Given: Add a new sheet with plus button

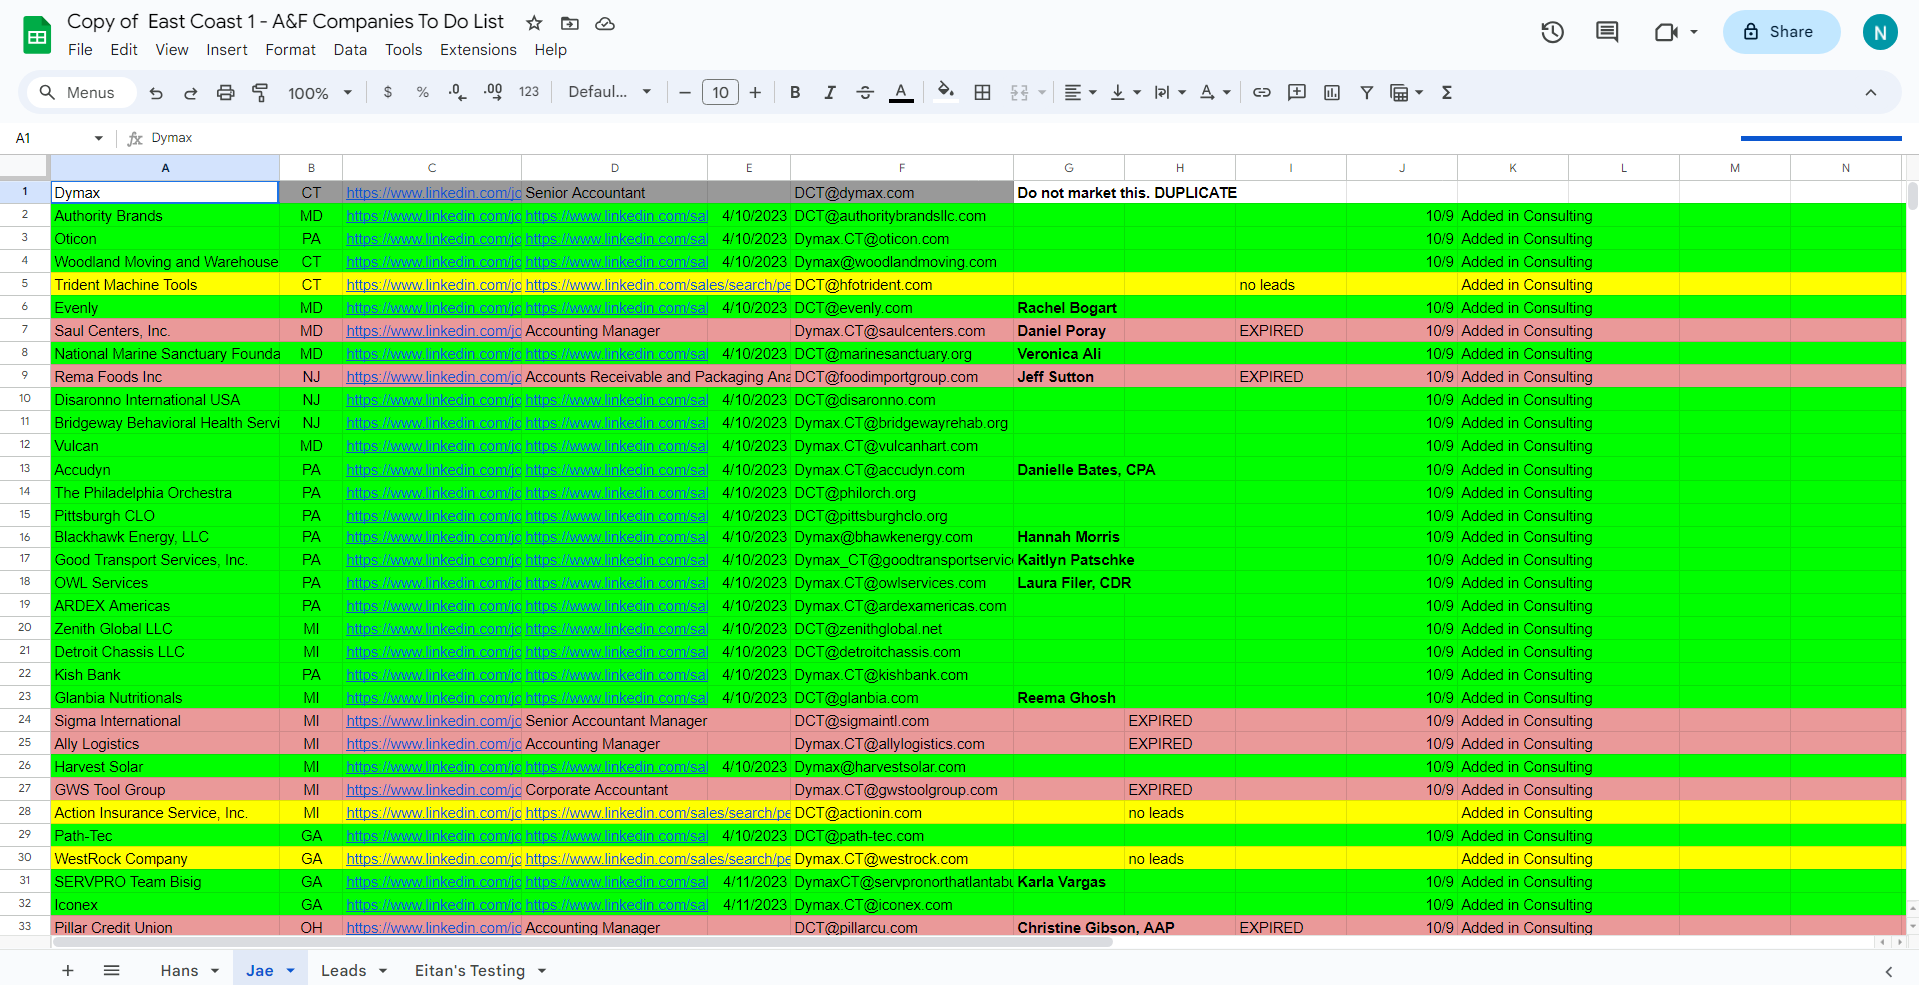Looking at the screenshot, I should pos(68,971).
